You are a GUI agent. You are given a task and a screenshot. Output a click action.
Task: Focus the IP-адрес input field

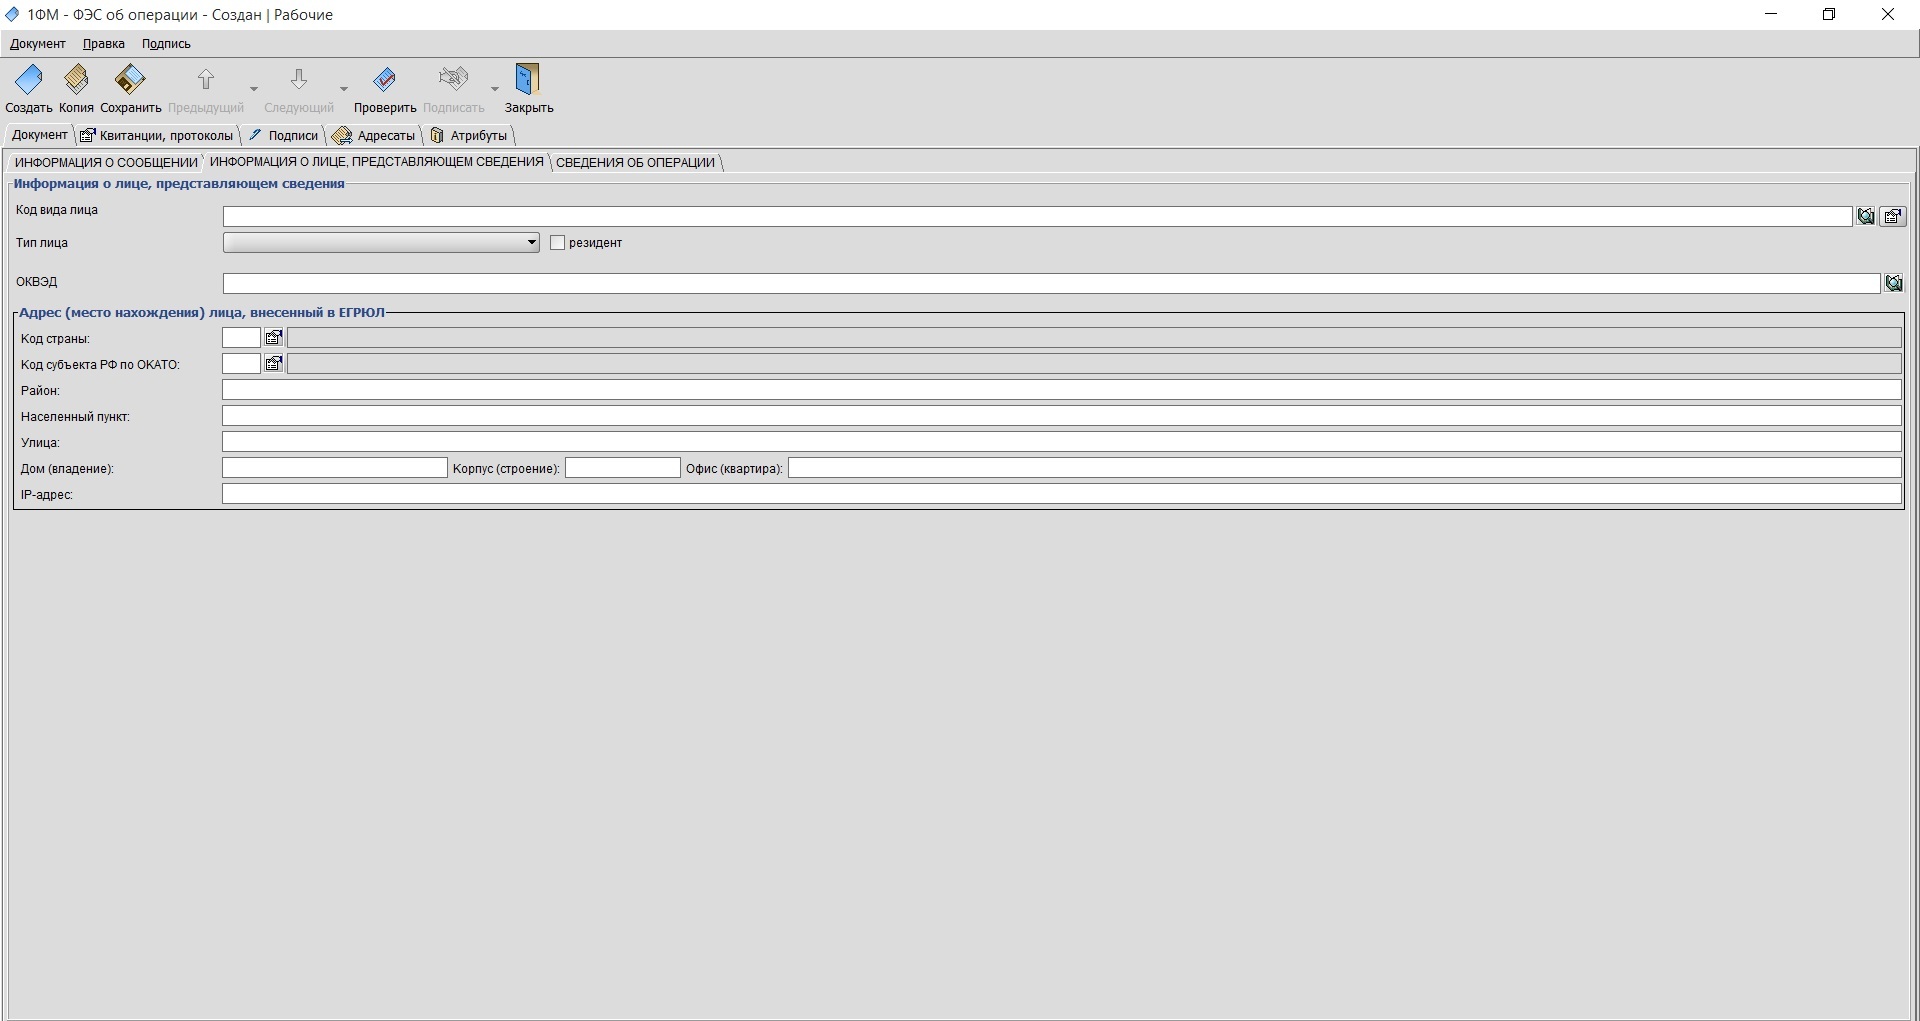coord(1062,494)
